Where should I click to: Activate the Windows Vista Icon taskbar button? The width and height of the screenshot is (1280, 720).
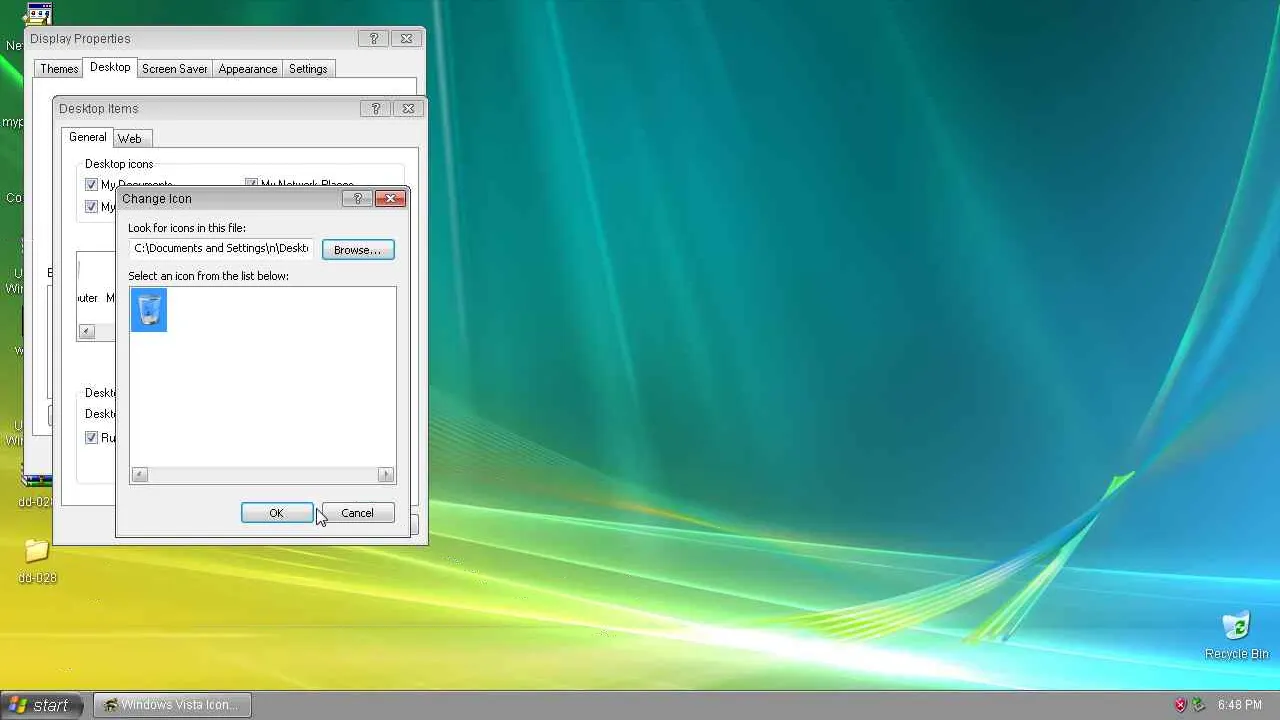(x=172, y=705)
